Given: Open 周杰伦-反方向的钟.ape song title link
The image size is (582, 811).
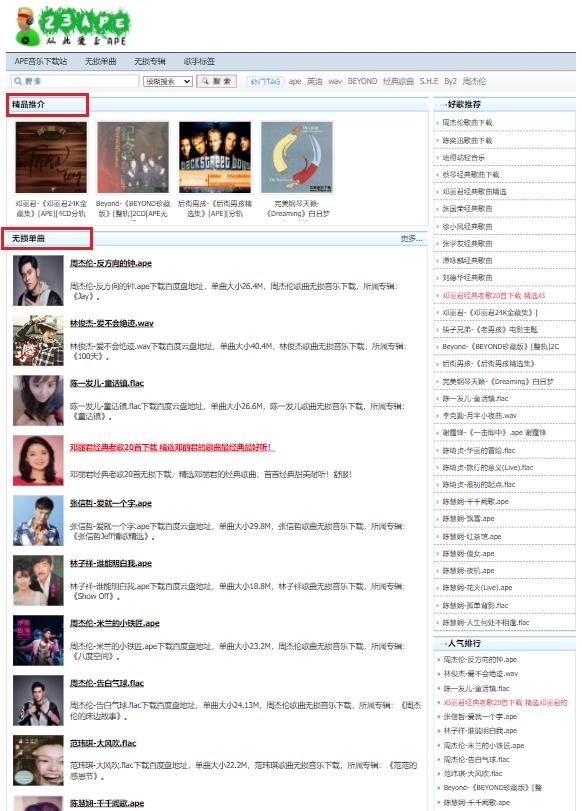Looking at the screenshot, I should [x=111, y=263].
